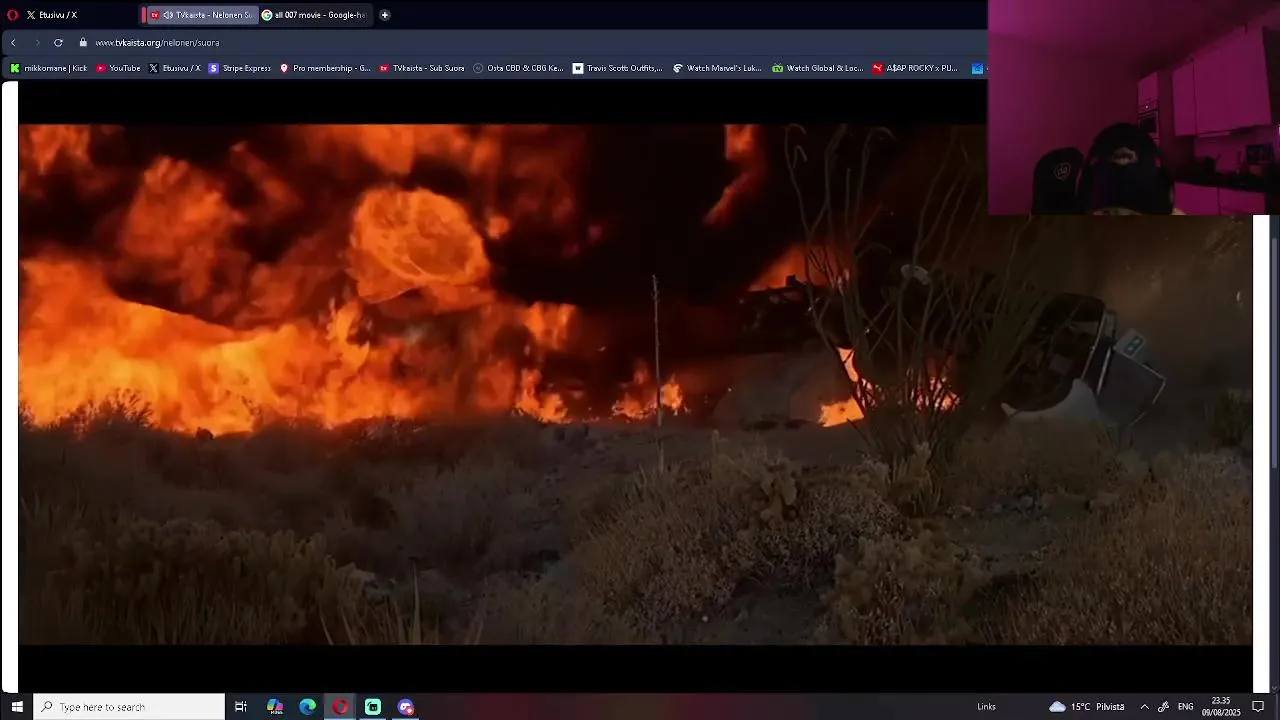
Task: Open Travis Scott Outfits bookmark
Action: [x=617, y=68]
